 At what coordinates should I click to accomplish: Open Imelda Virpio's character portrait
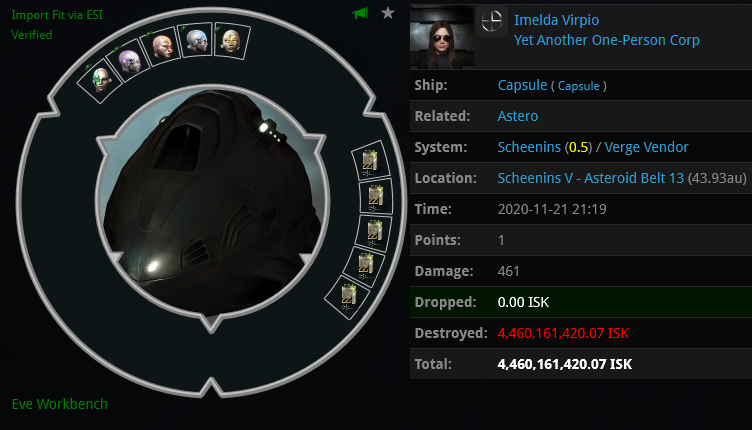pyautogui.click(x=442, y=37)
